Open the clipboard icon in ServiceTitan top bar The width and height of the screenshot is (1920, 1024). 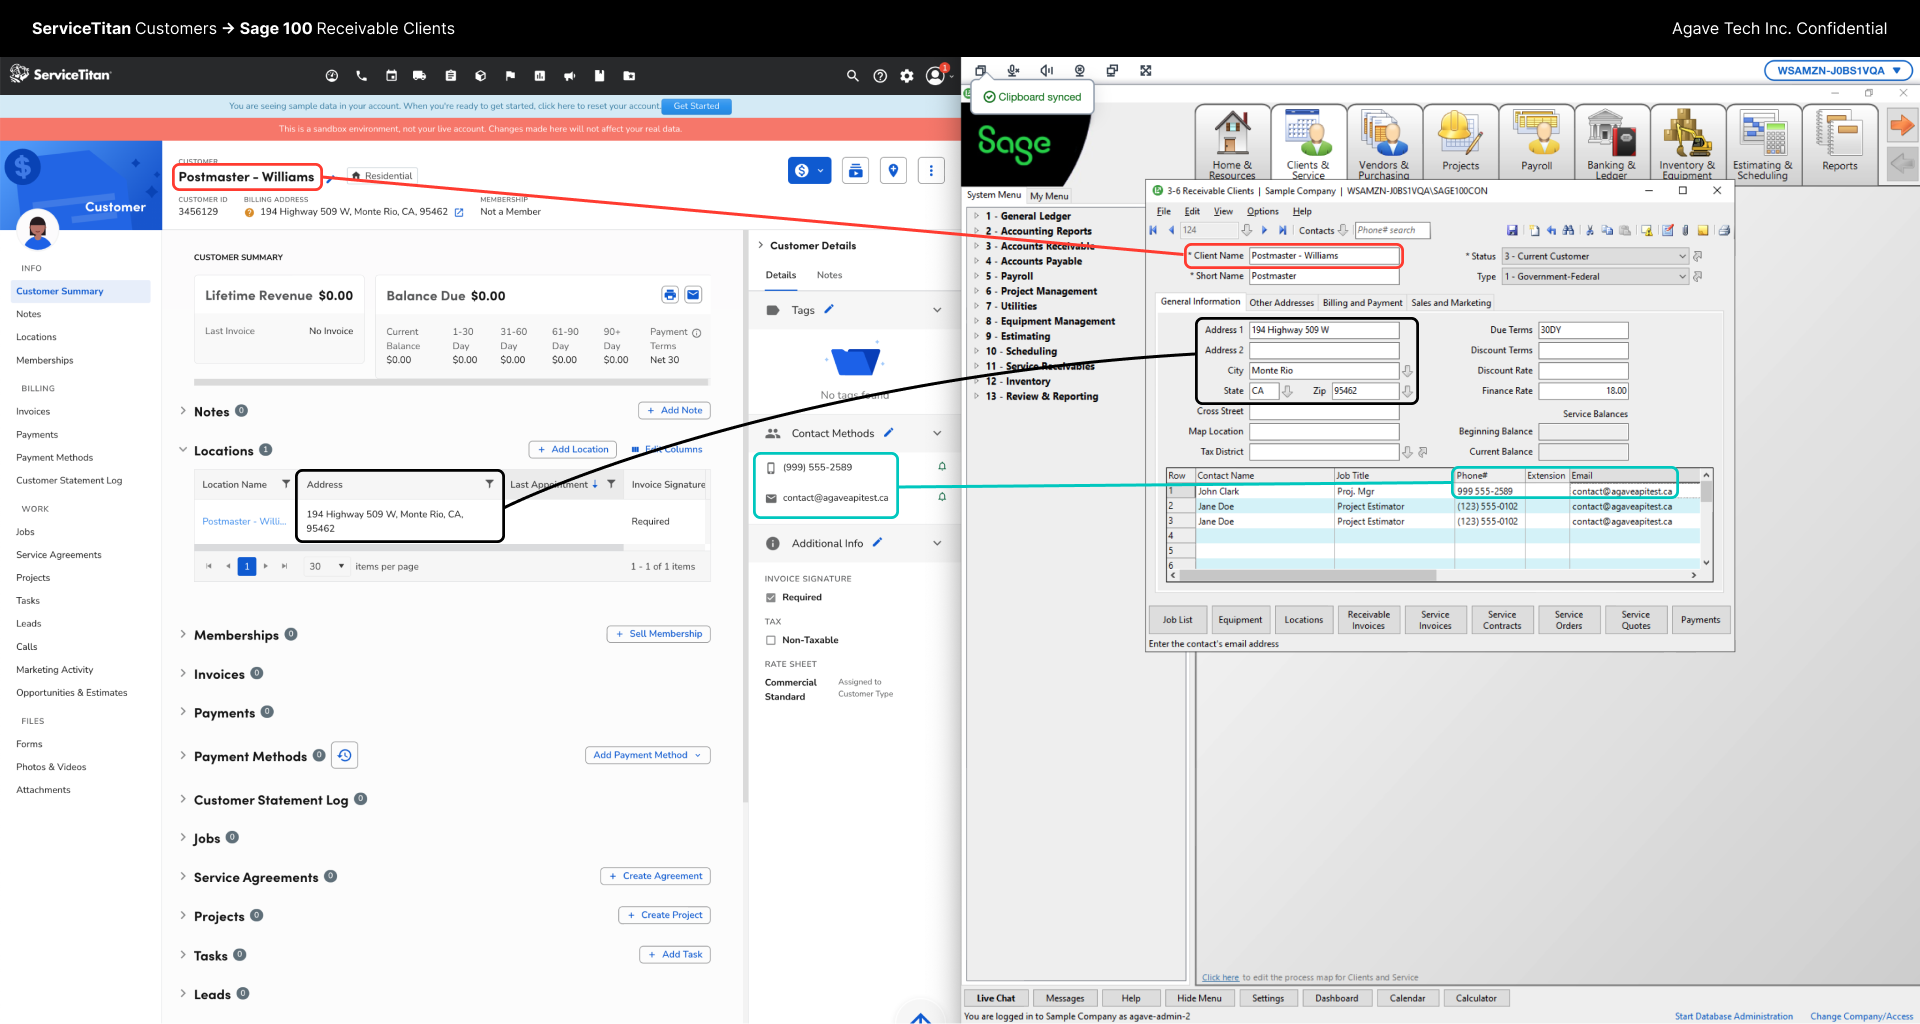[450, 76]
